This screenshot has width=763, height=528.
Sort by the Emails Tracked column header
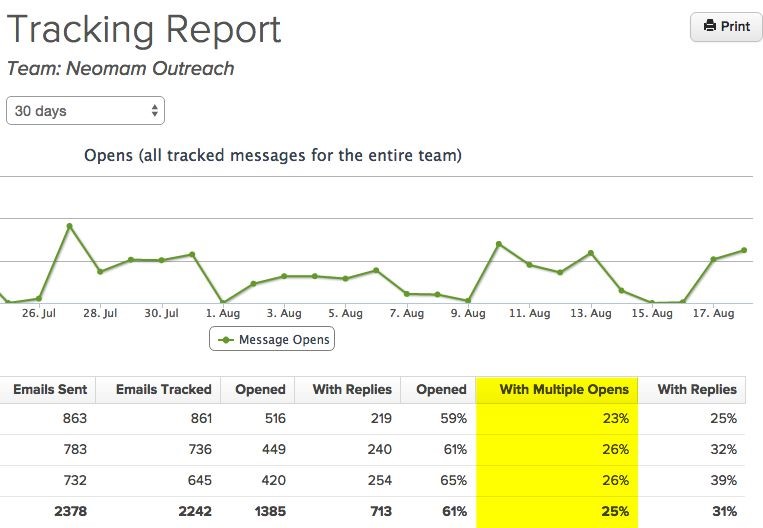[163, 389]
